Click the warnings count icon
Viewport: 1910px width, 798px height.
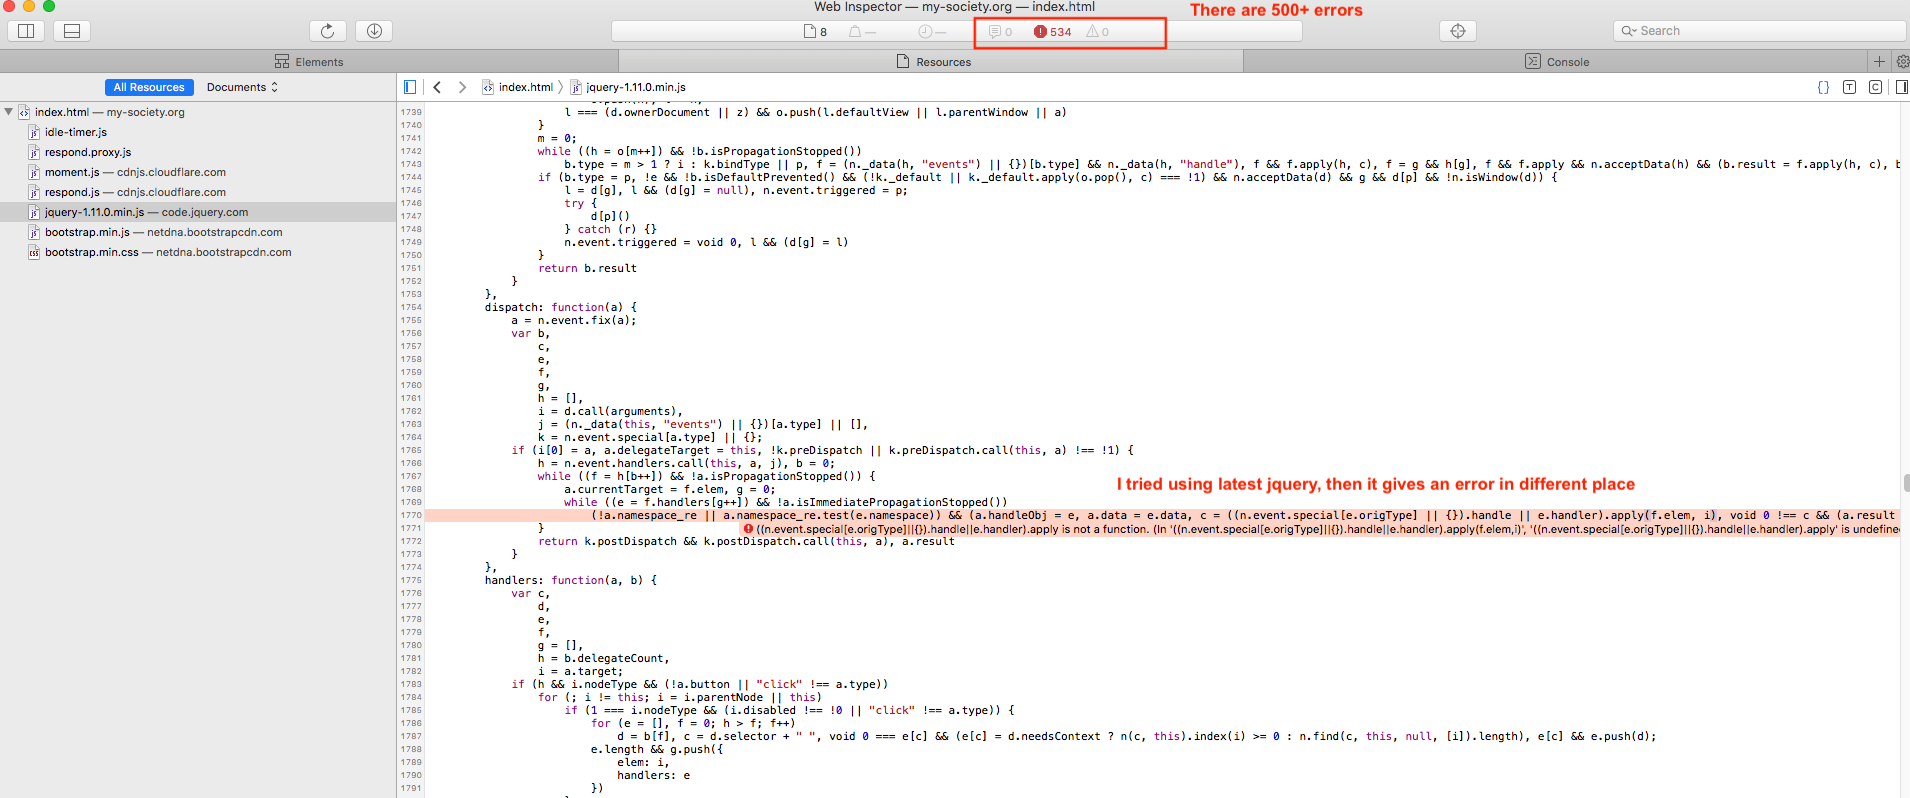[x=1097, y=32]
